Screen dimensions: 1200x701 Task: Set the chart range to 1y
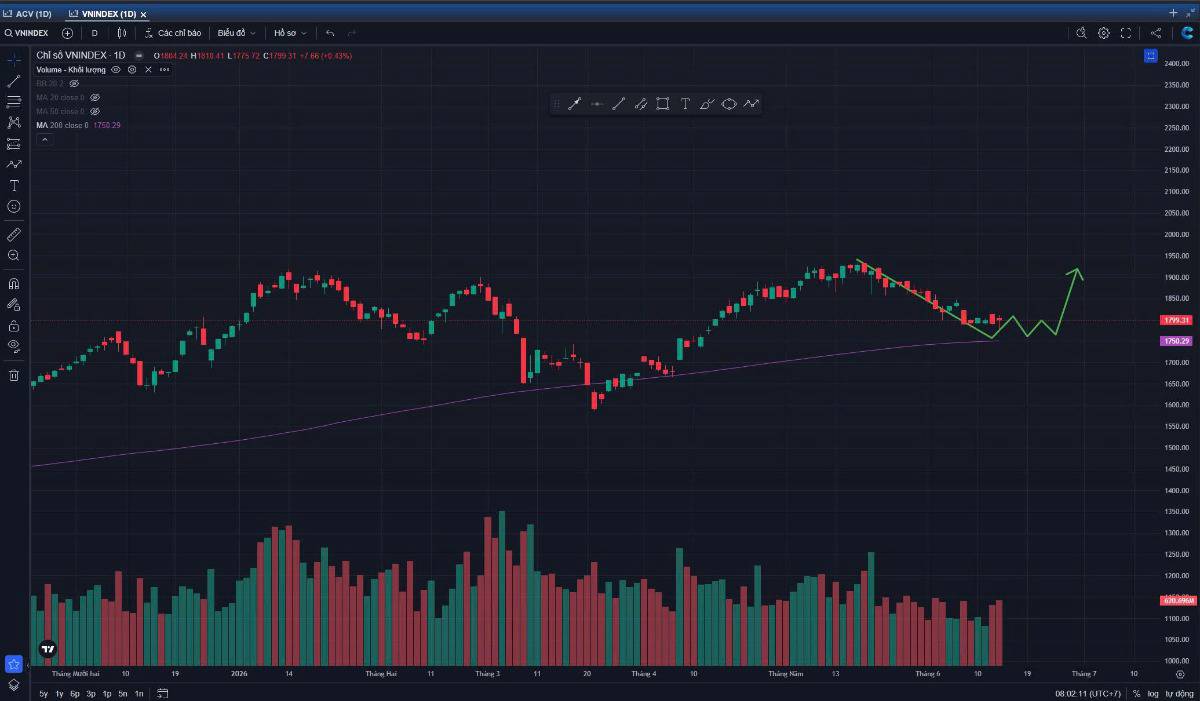coord(60,693)
